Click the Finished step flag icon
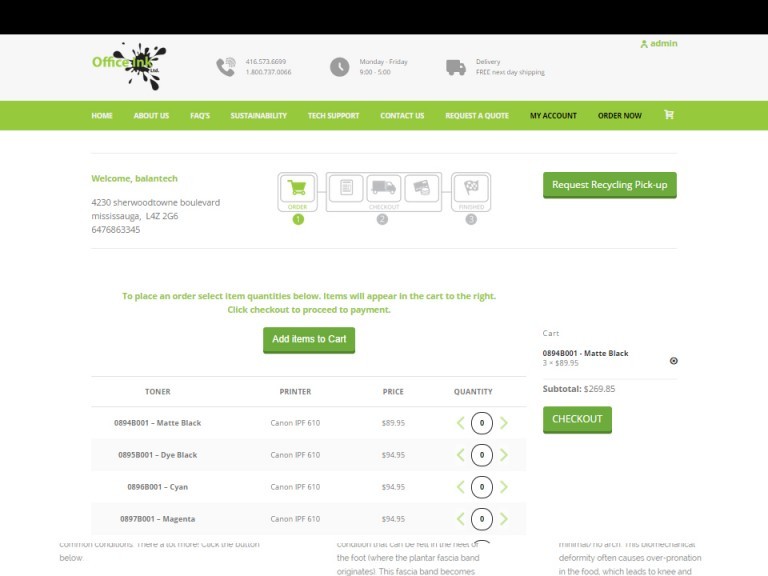 click(471, 187)
